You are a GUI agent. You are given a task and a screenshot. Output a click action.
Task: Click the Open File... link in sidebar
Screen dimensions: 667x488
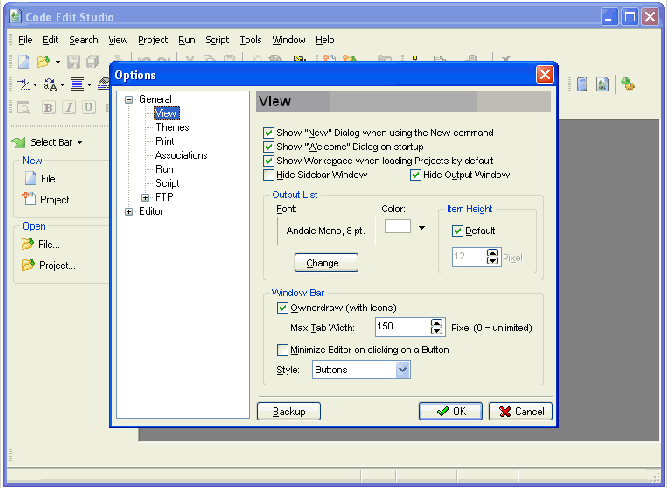pos(49,245)
